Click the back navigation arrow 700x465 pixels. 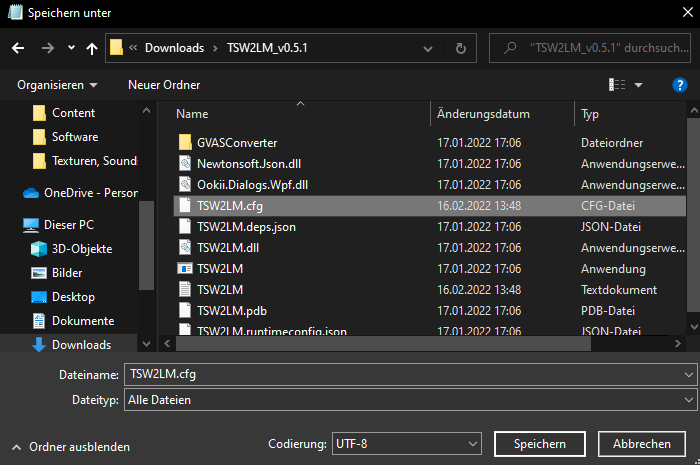coord(17,47)
